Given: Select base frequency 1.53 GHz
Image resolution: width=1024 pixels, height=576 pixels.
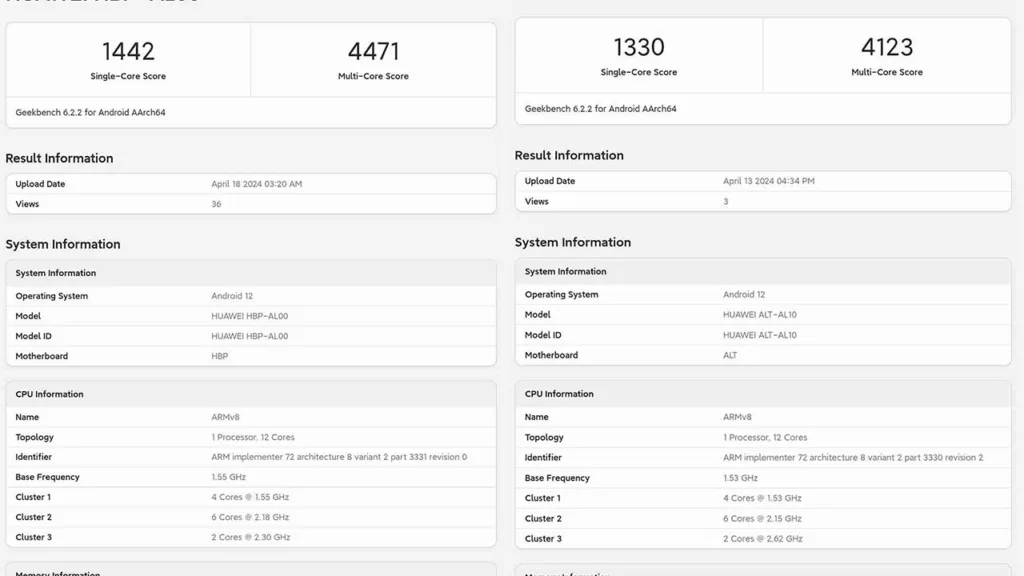Looking at the screenshot, I should coord(740,478).
